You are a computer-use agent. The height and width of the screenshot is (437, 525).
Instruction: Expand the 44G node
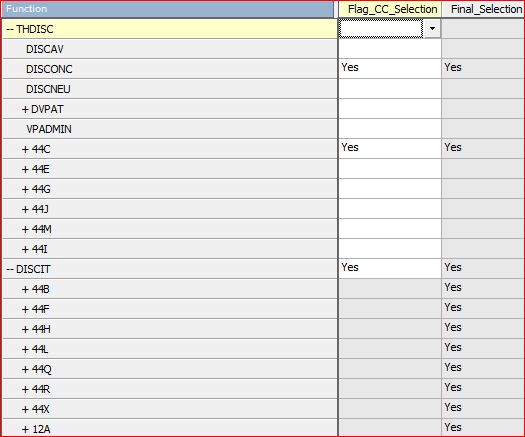click(25, 190)
